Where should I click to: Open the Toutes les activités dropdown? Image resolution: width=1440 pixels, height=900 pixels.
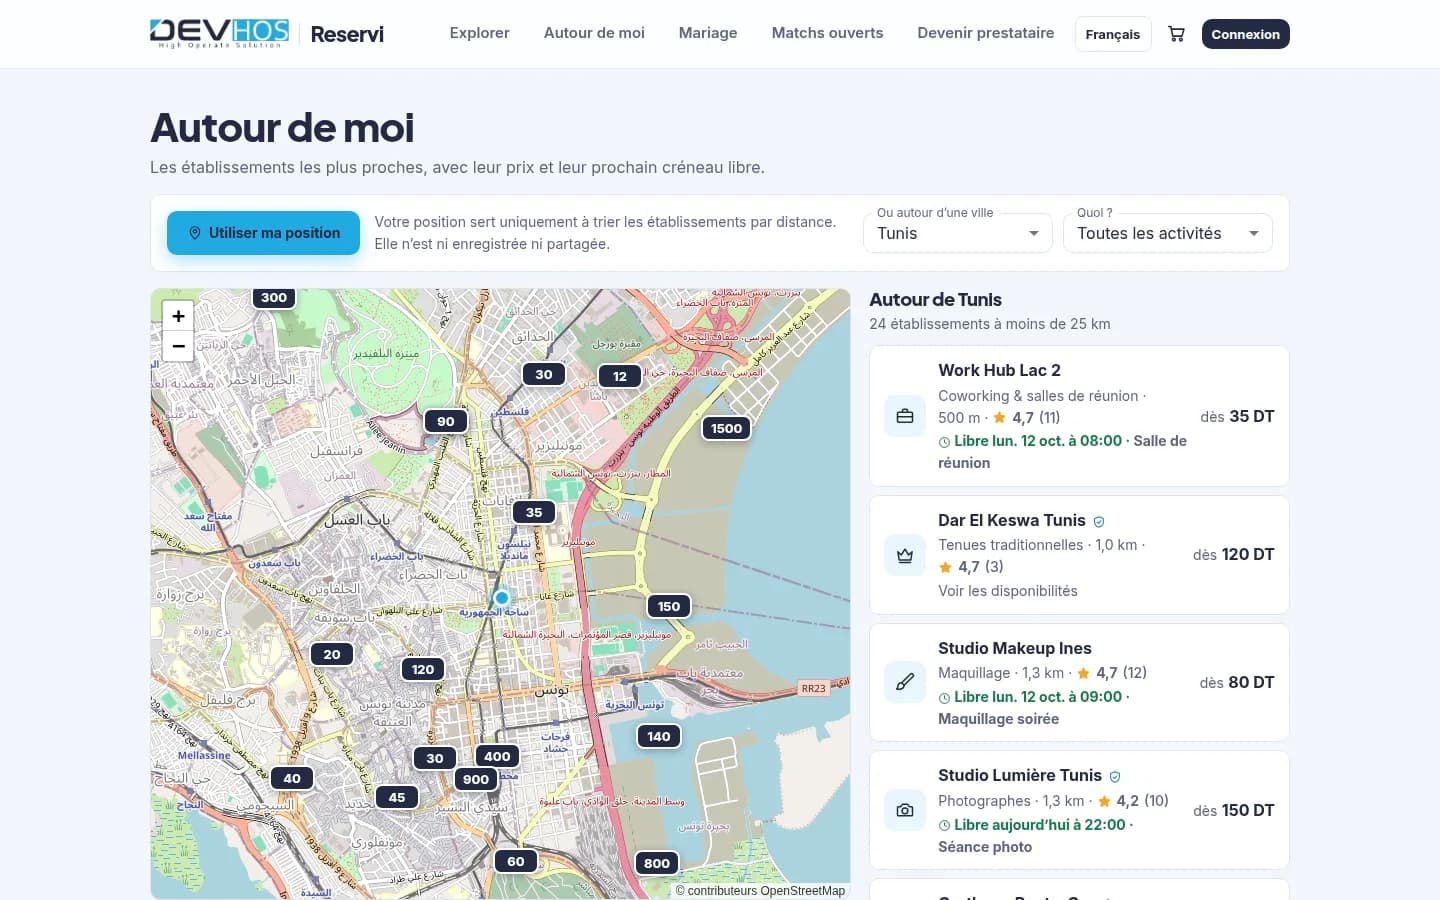(1168, 233)
